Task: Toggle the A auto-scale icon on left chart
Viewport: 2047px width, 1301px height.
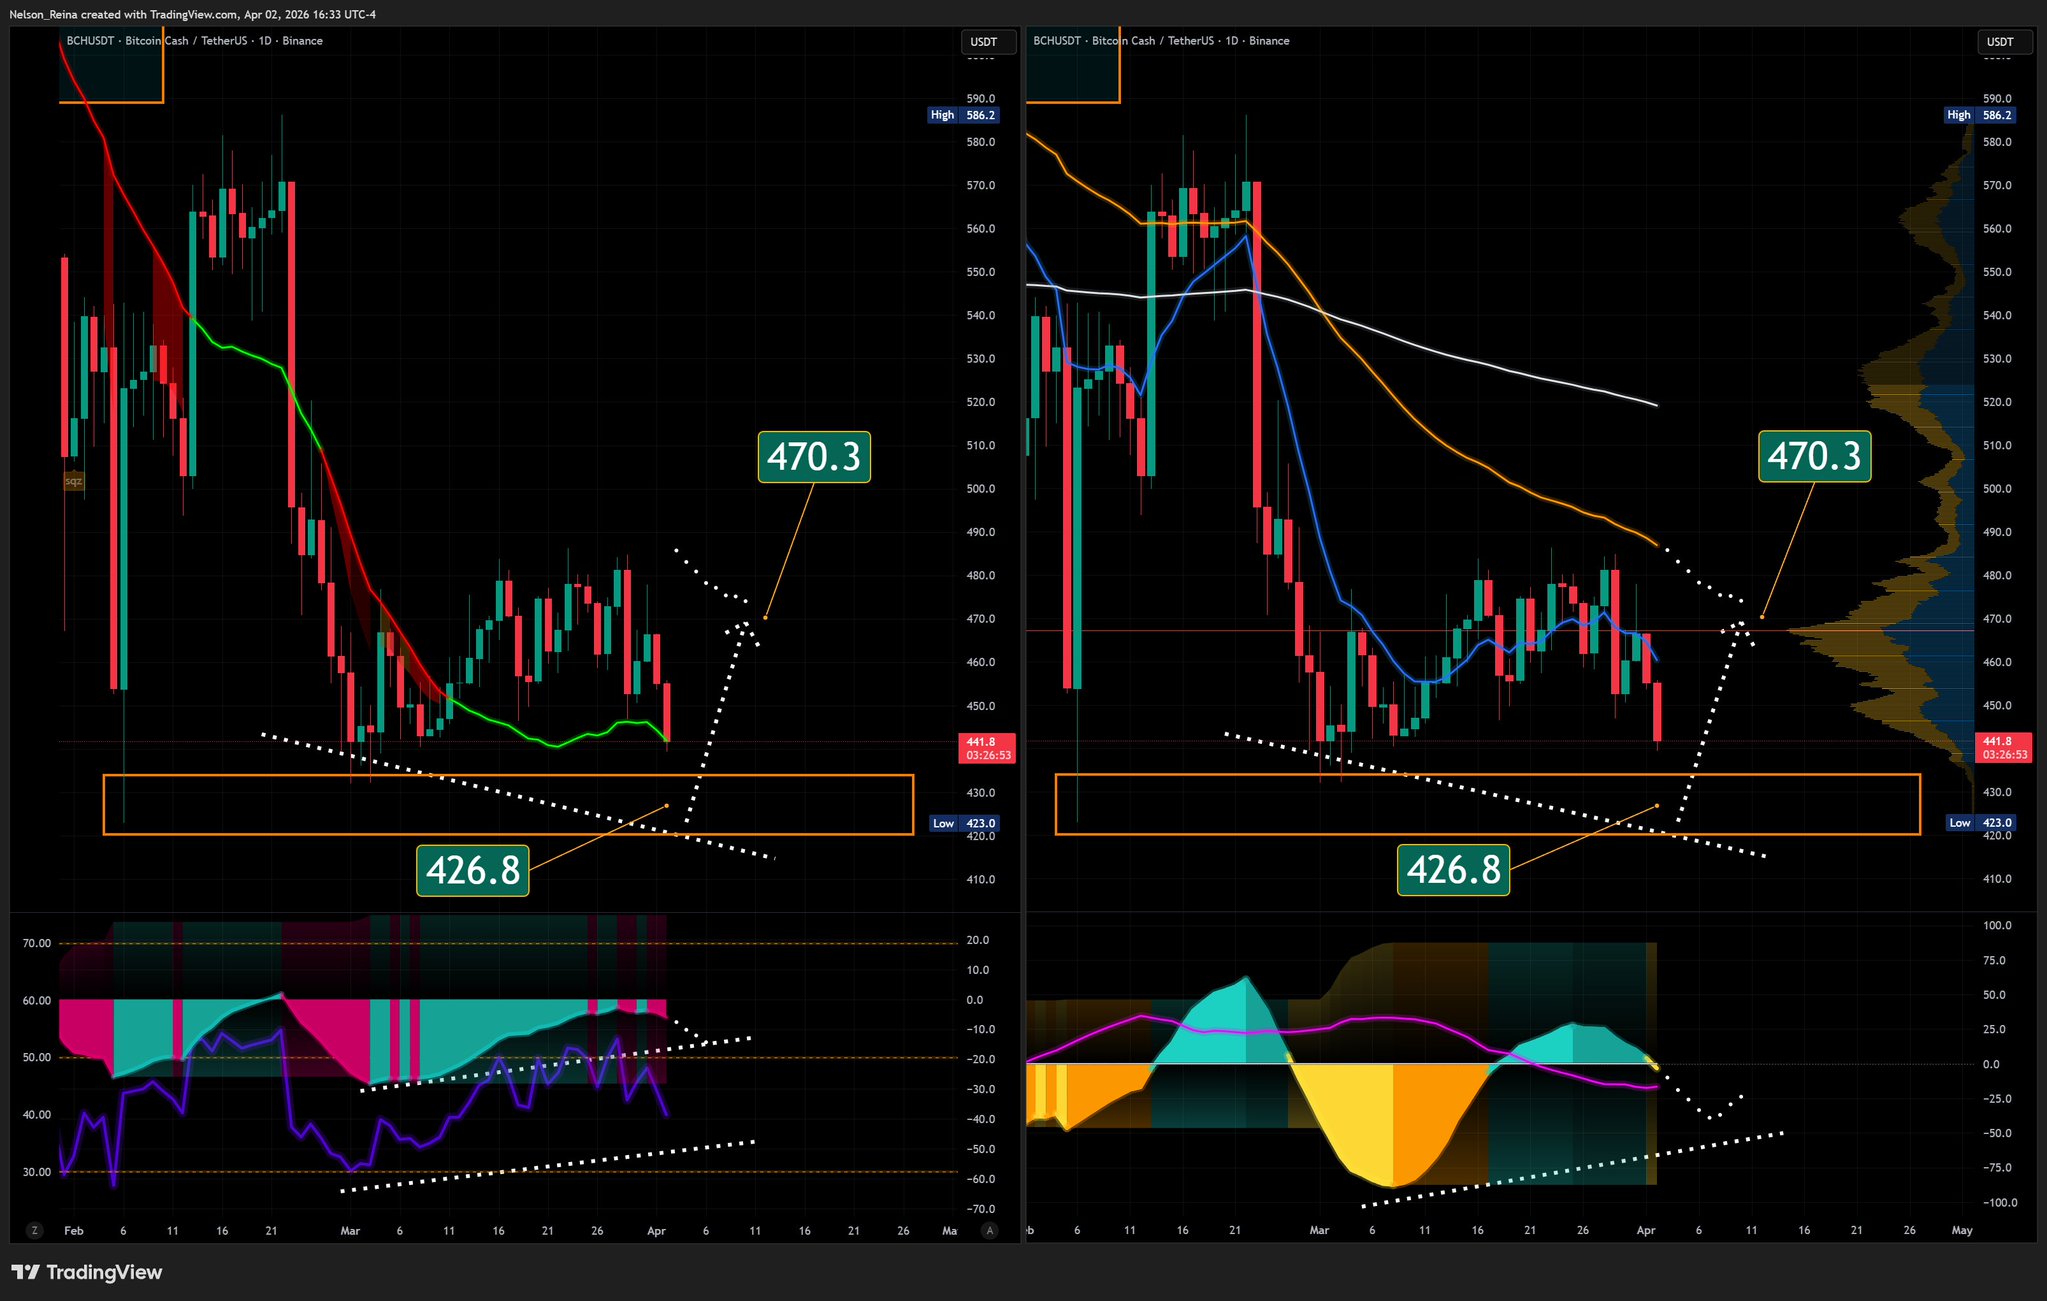Action: (989, 1230)
